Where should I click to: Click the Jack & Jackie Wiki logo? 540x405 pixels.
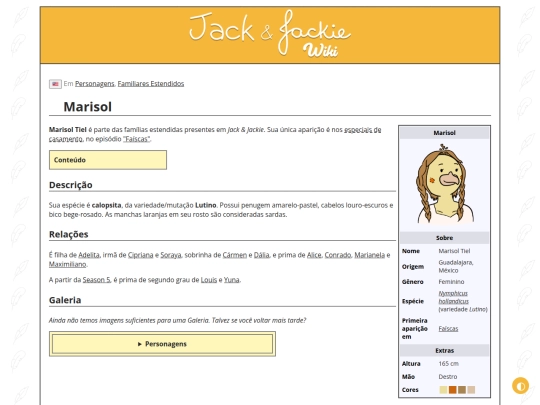(x=270, y=33)
